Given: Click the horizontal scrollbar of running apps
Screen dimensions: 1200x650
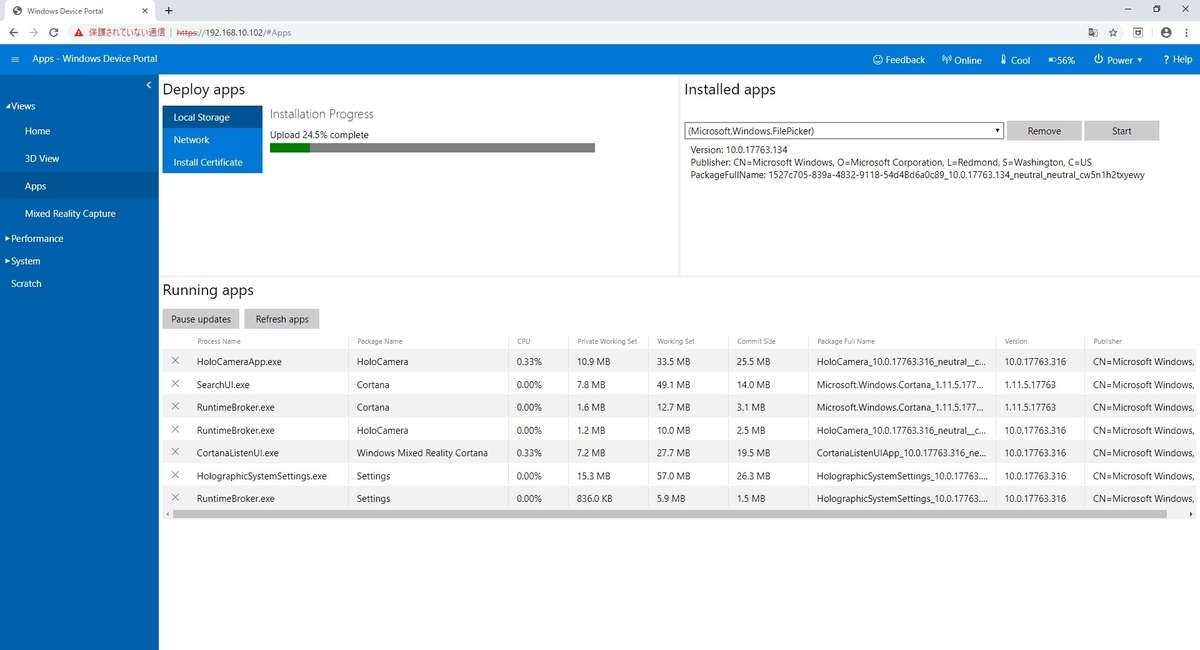Looking at the screenshot, I should point(670,514).
